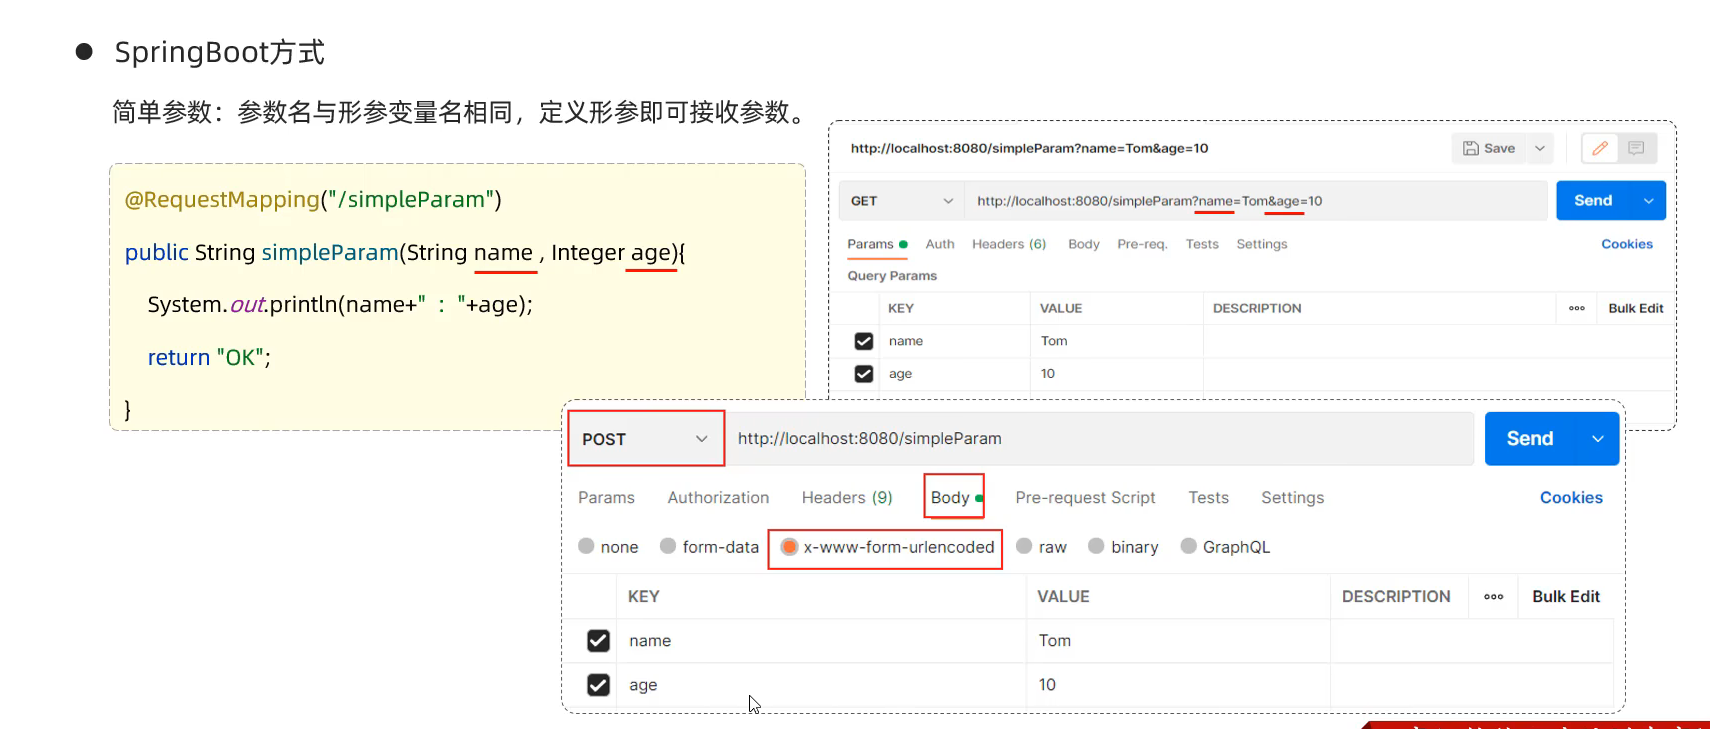Open the GET method dropdown

[x=901, y=201]
